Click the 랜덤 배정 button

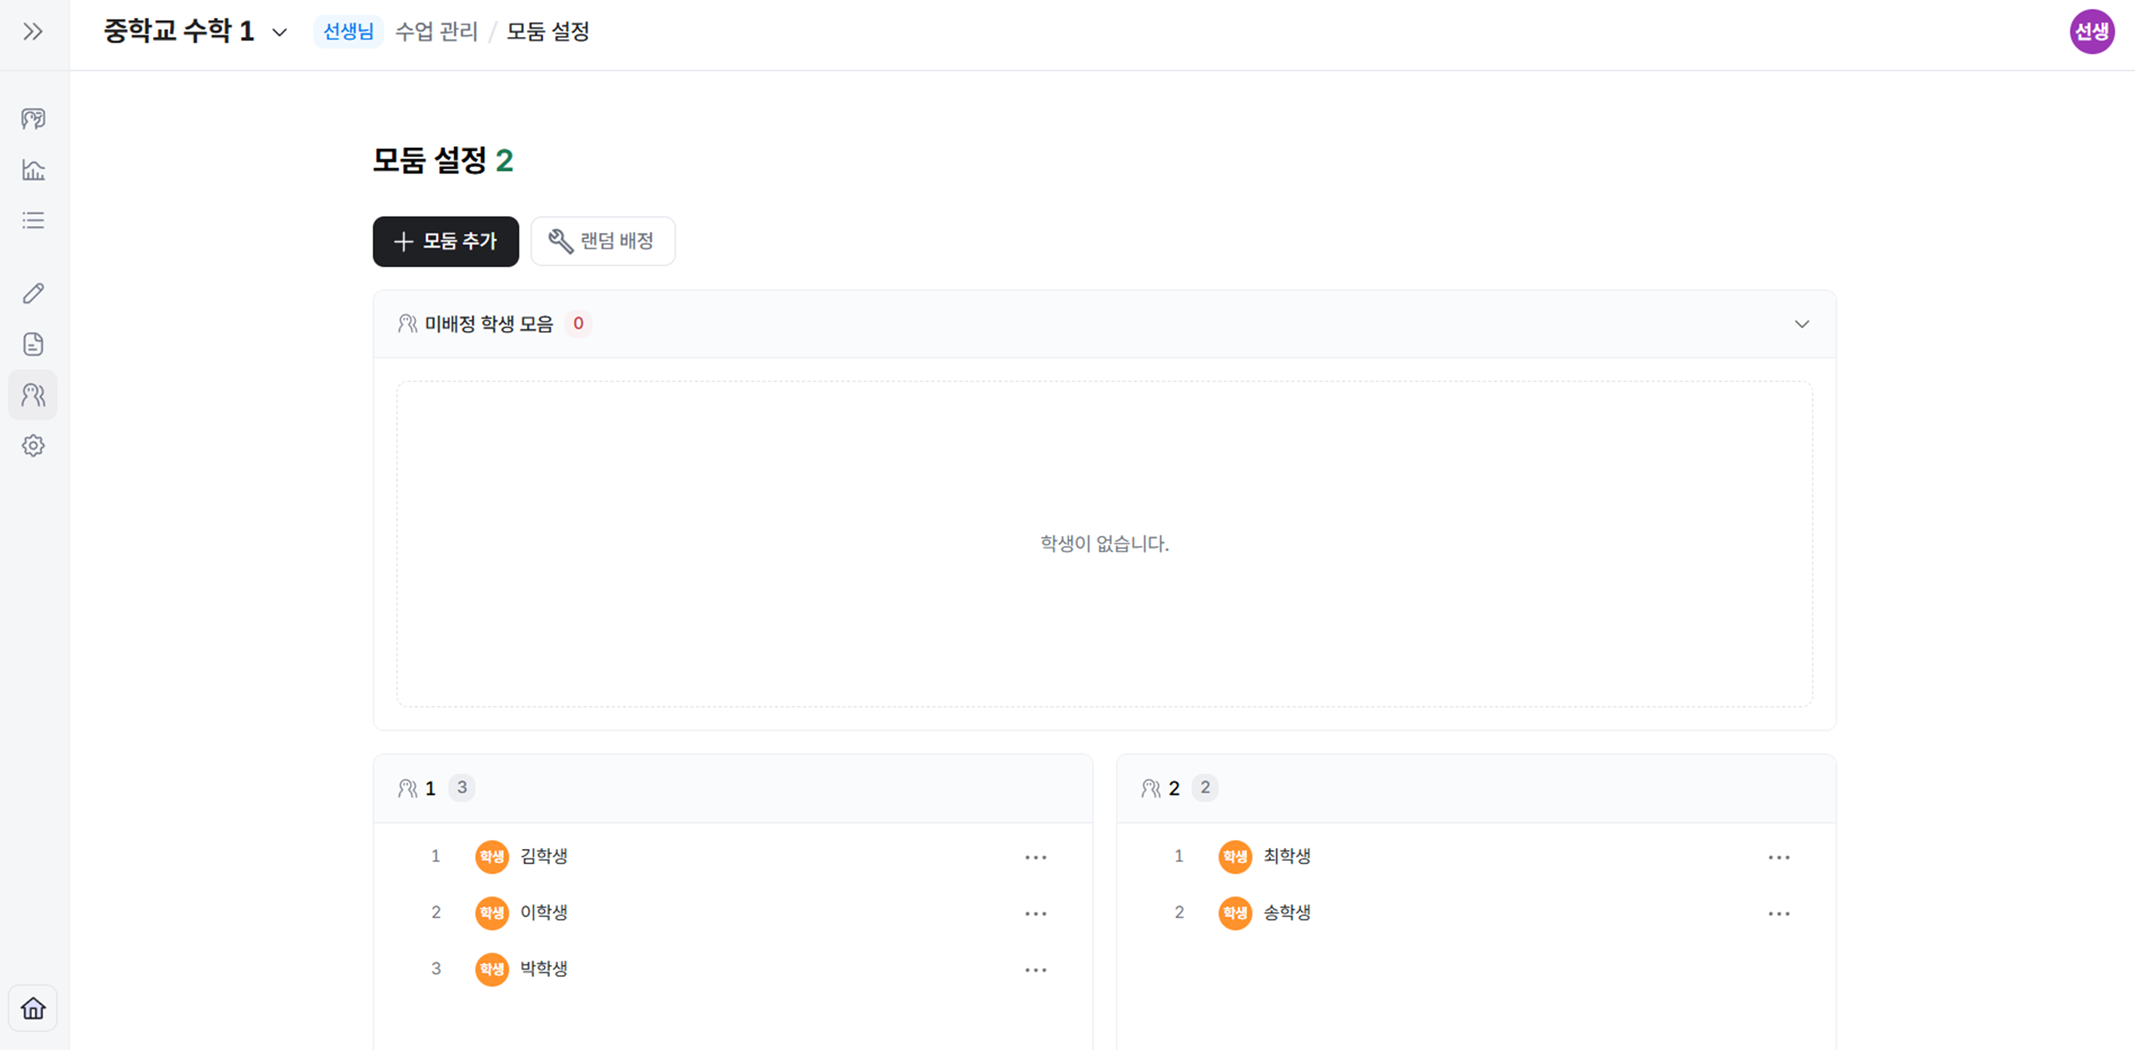(x=603, y=241)
